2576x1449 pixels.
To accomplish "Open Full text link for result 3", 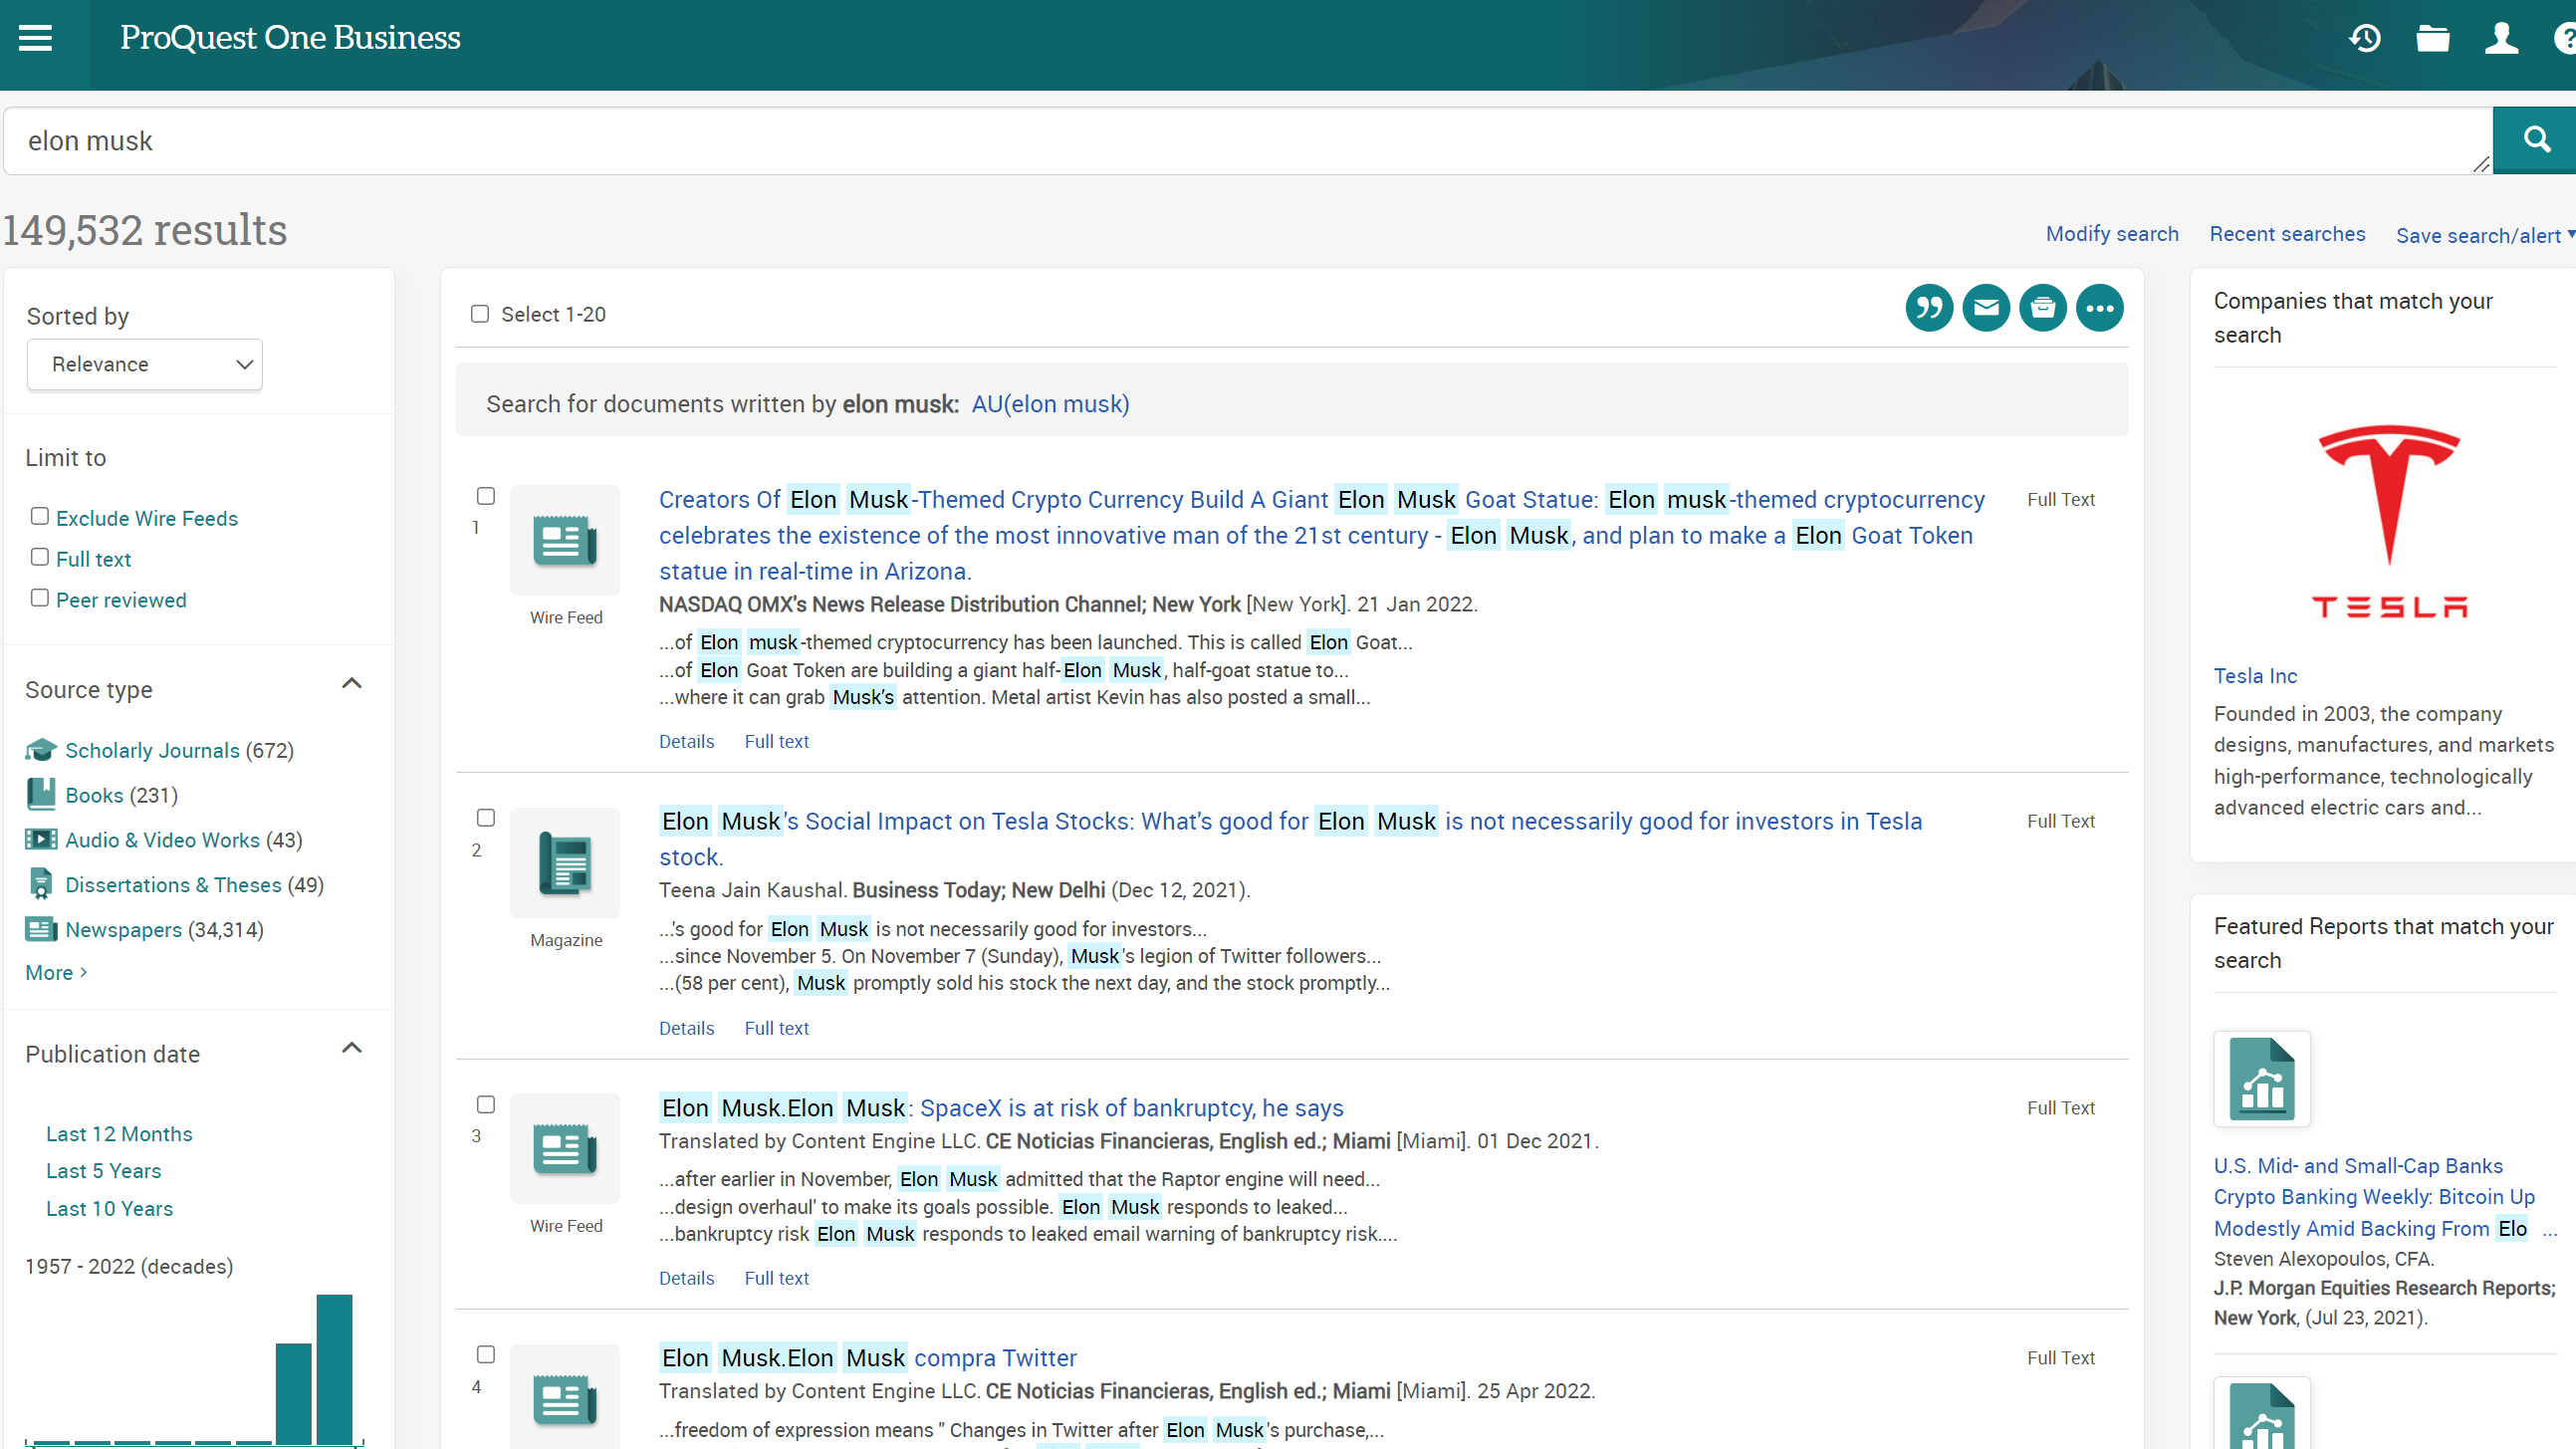I will 776,1279.
